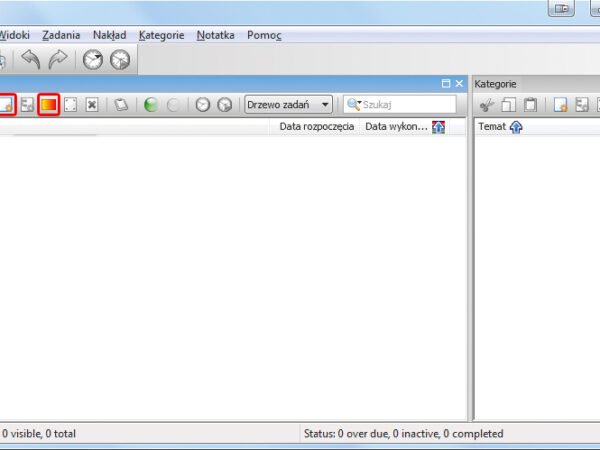Click the redo arrow in main toolbar

[x=59, y=60]
